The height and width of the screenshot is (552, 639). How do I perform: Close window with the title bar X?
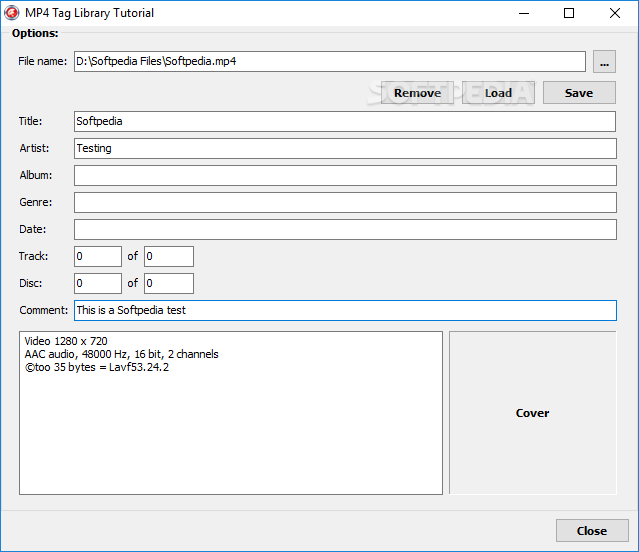click(615, 13)
